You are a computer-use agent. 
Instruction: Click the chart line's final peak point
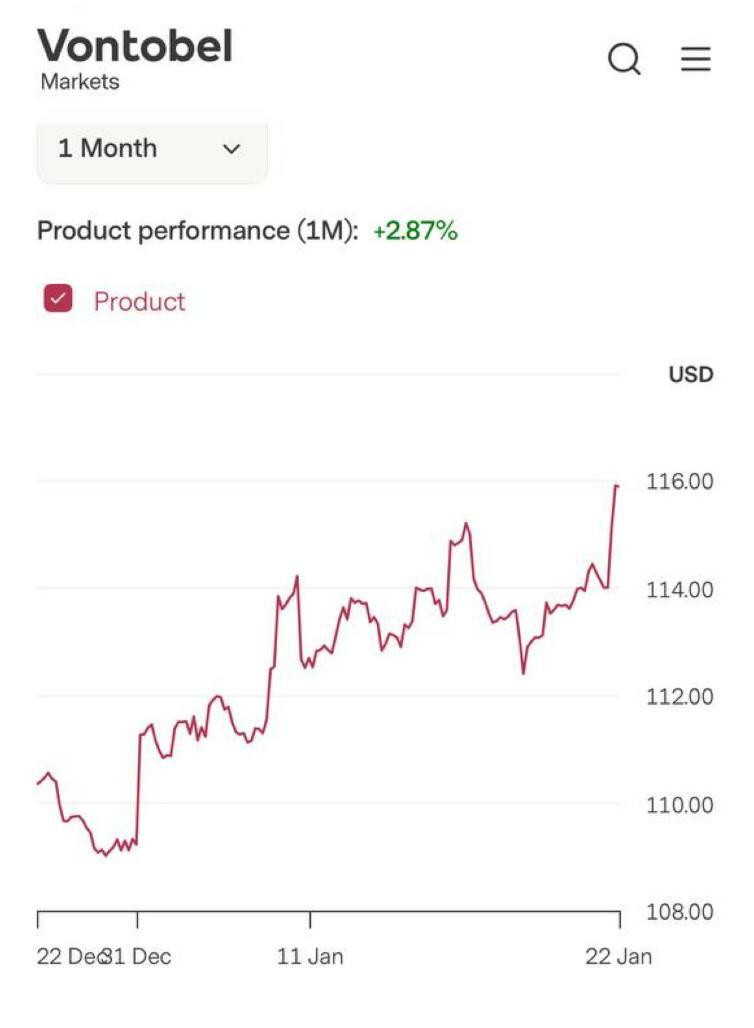[x=616, y=486]
